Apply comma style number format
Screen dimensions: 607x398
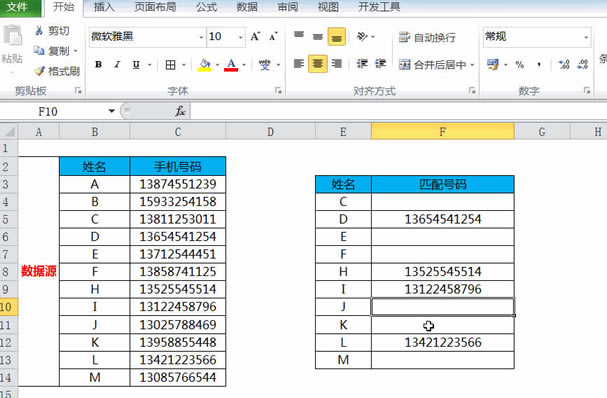click(x=539, y=65)
